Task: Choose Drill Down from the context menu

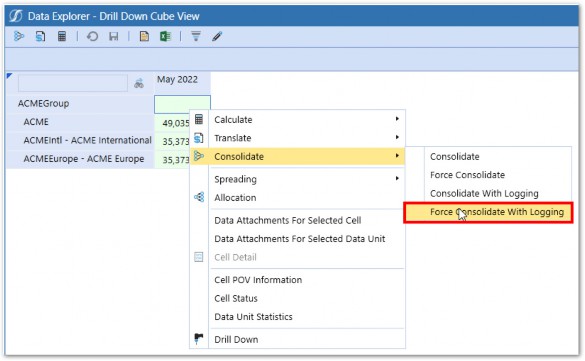Action: point(297,339)
